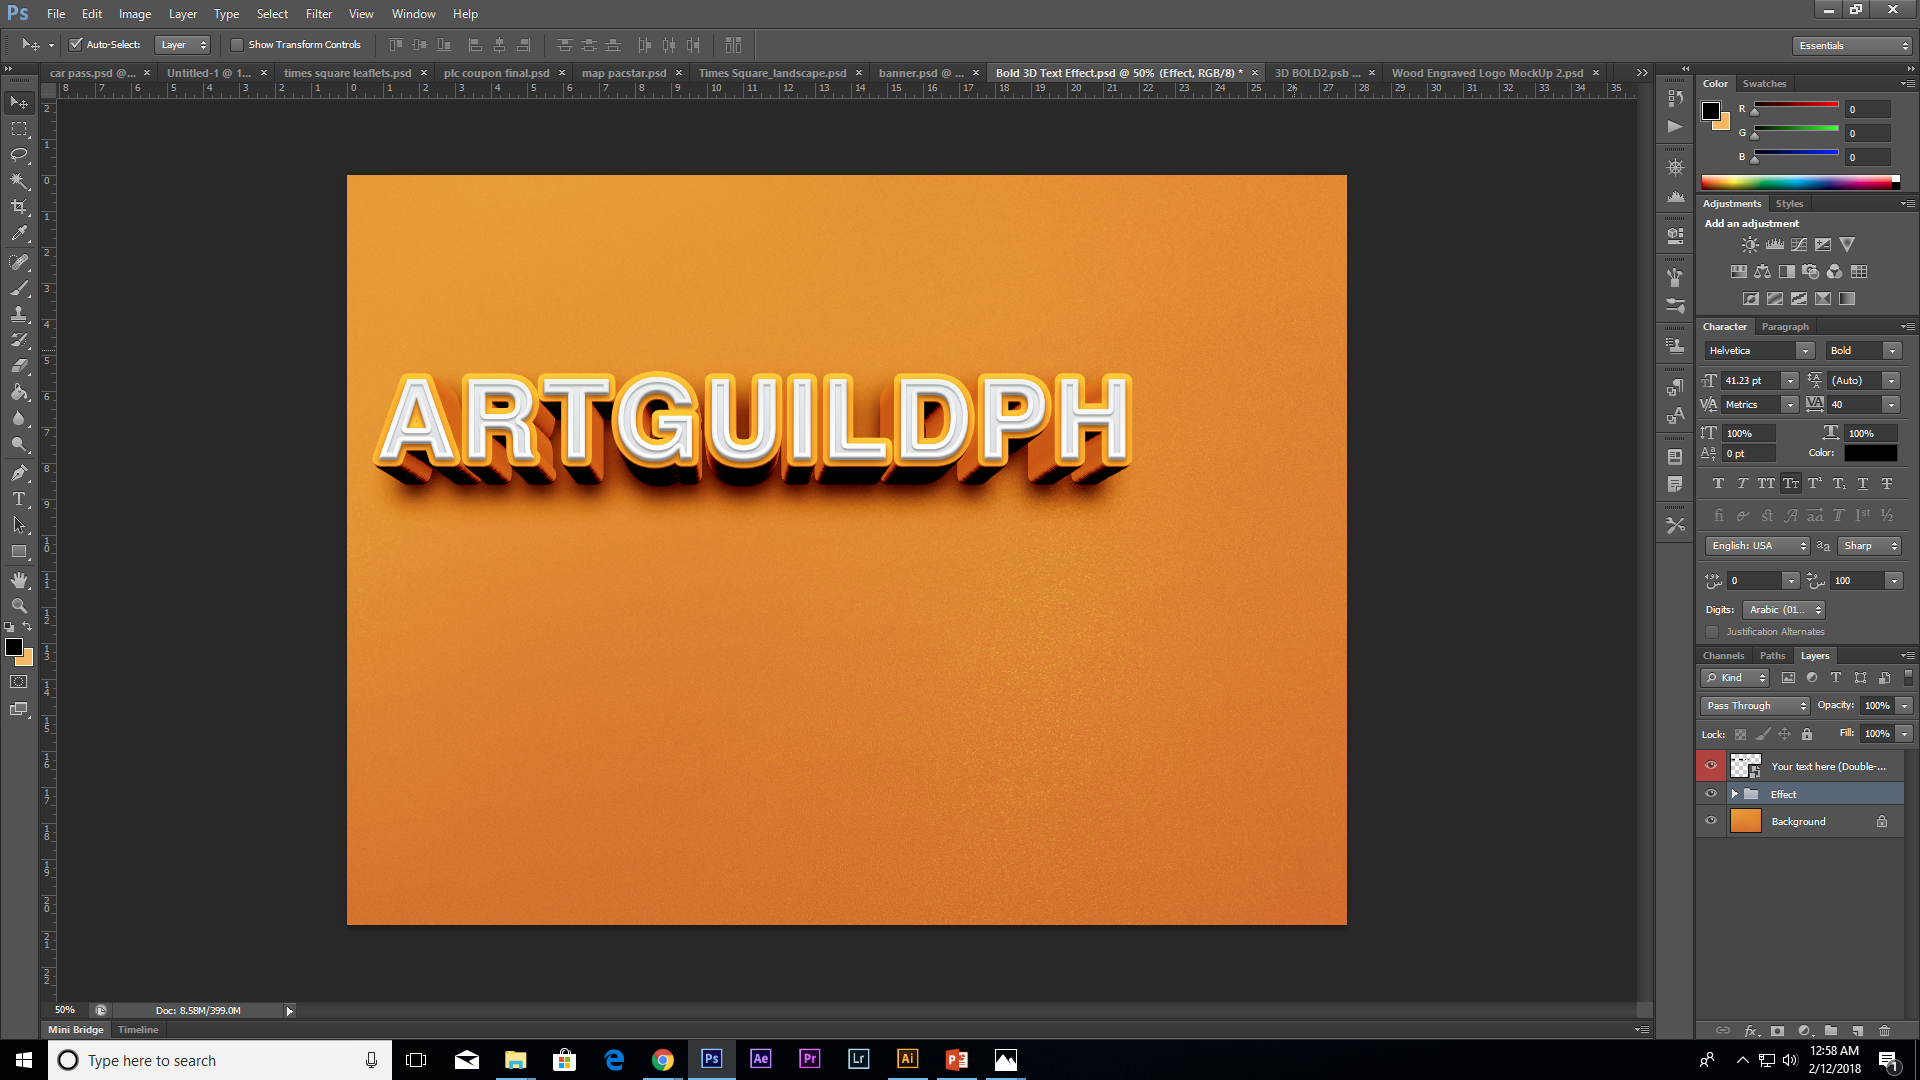Open the Bold font style dropdown
This screenshot has height=1080, width=1920.
(1892, 351)
